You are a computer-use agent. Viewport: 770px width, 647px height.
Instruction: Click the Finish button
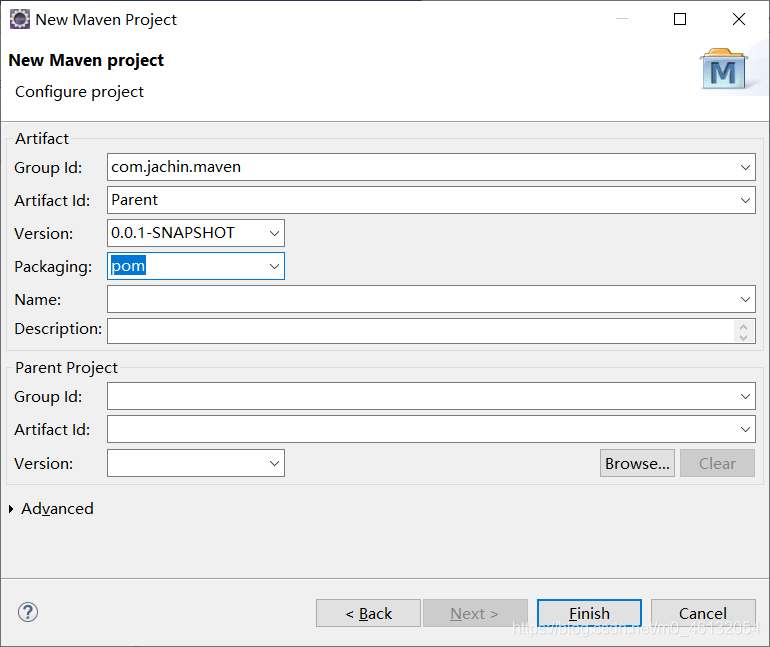(589, 613)
